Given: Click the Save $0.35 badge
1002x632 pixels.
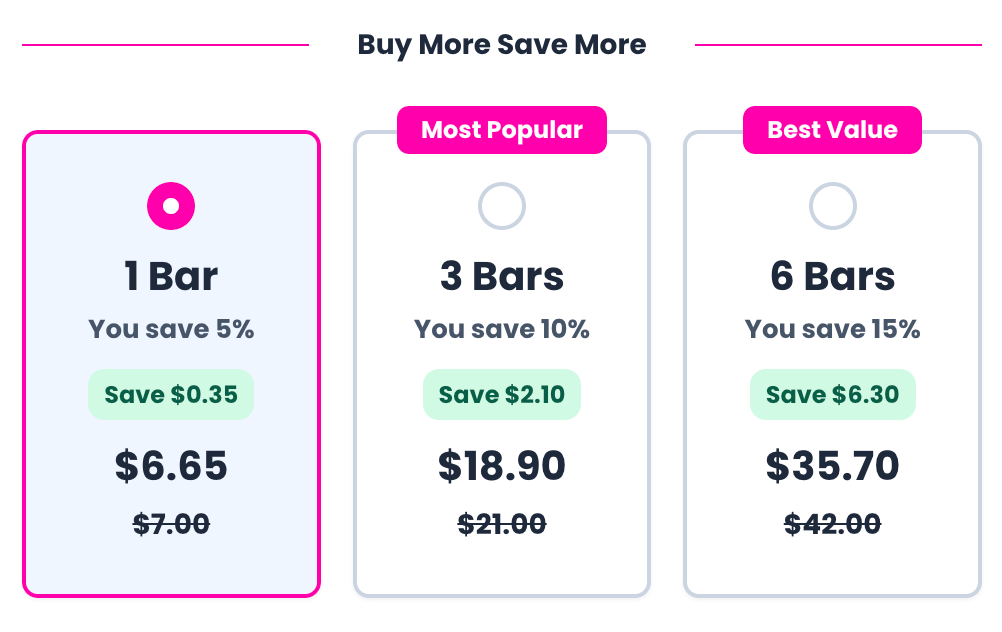Looking at the screenshot, I should coord(171,394).
